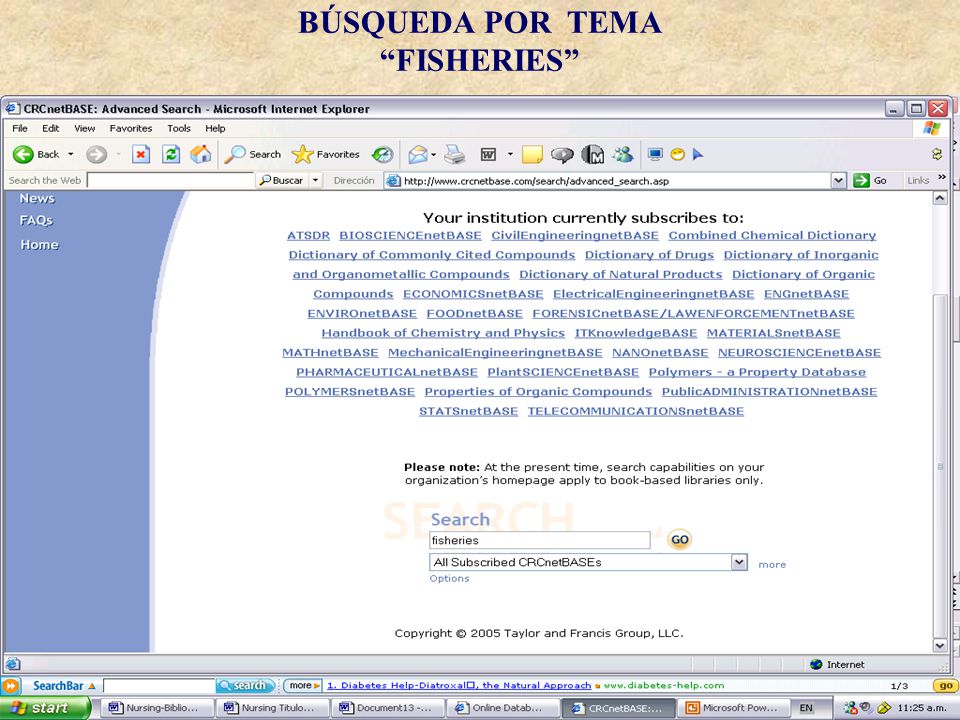Open the Favorites menu
This screenshot has width=960, height=720.
coord(130,129)
